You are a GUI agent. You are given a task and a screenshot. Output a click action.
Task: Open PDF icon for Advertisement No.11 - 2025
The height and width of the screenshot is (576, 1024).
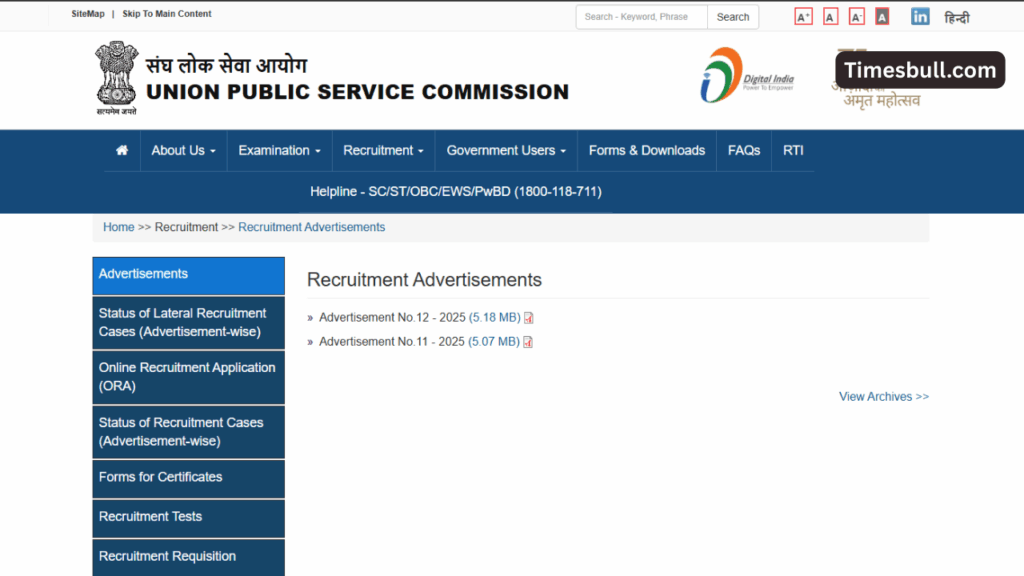pyautogui.click(x=528, y=342)
